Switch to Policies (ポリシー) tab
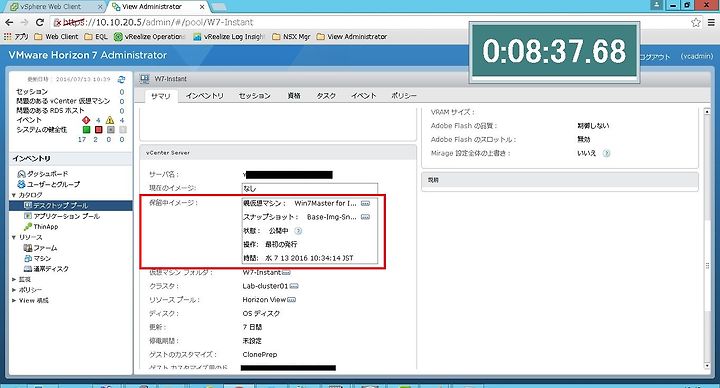 click(404, 96)
